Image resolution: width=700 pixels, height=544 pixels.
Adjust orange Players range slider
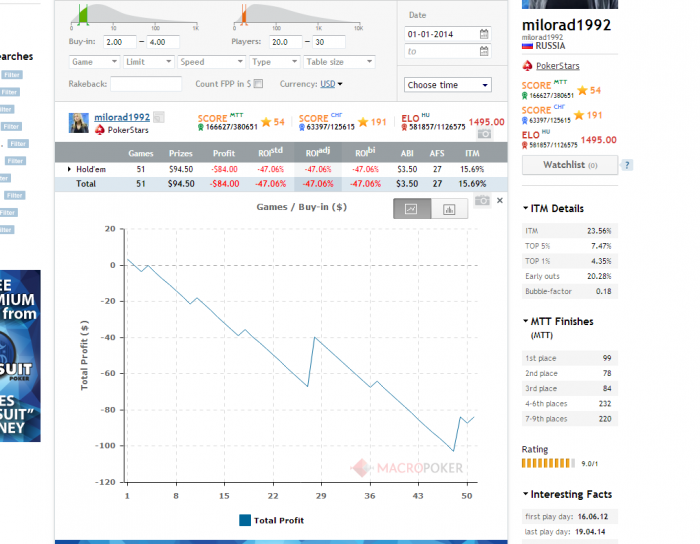click(244, 15)
